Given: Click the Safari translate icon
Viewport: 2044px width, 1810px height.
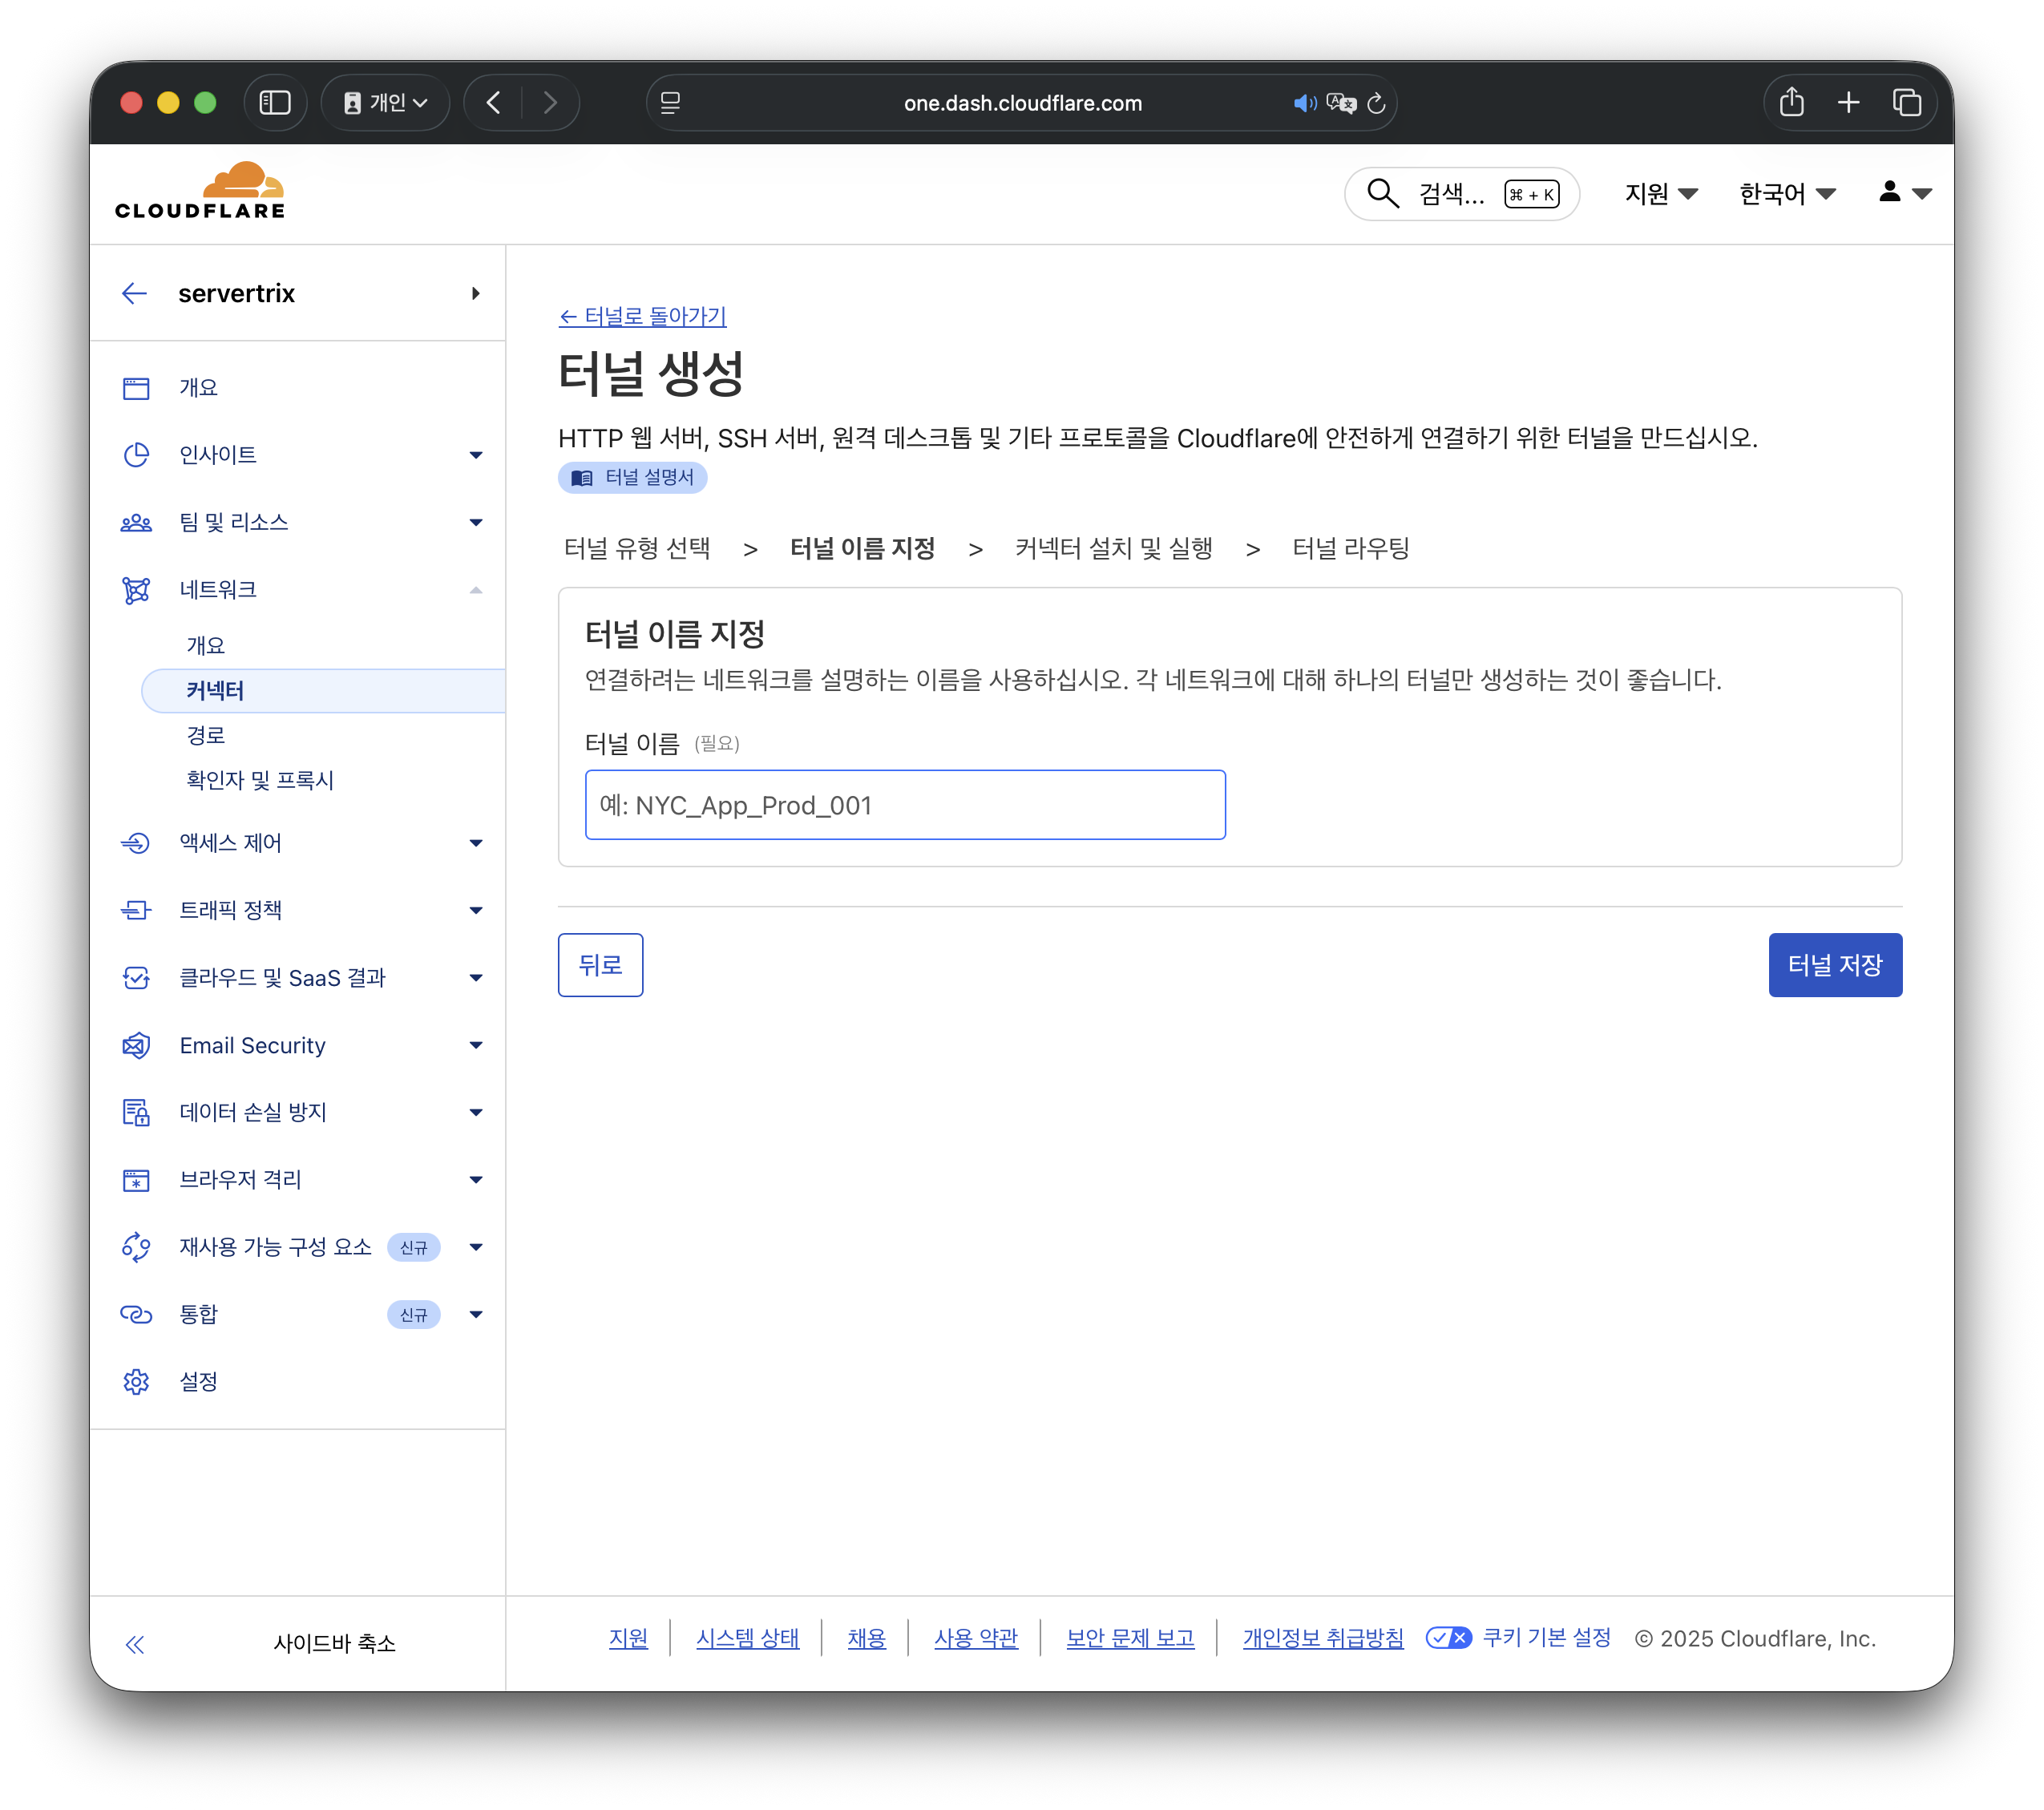Looking at the screenshot, I should click(x=1340, y=103).
